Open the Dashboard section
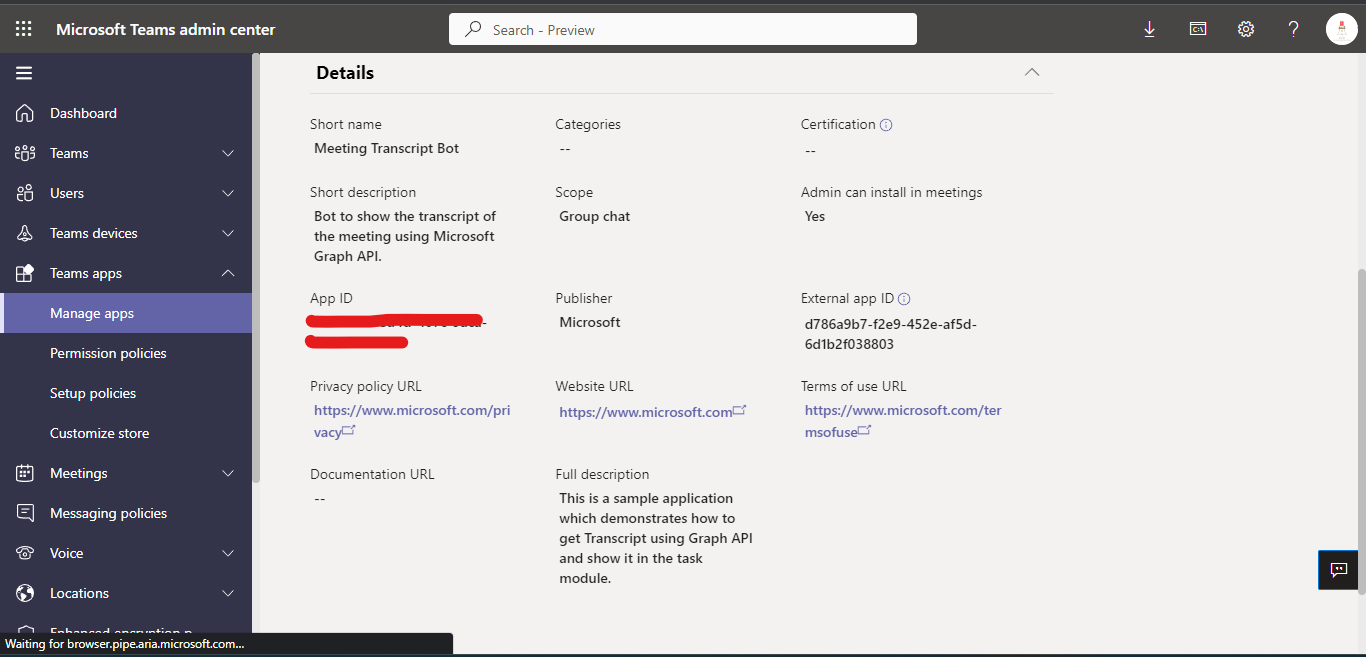The width and height of the screenshot is (1366, 657). coord(22,112)
